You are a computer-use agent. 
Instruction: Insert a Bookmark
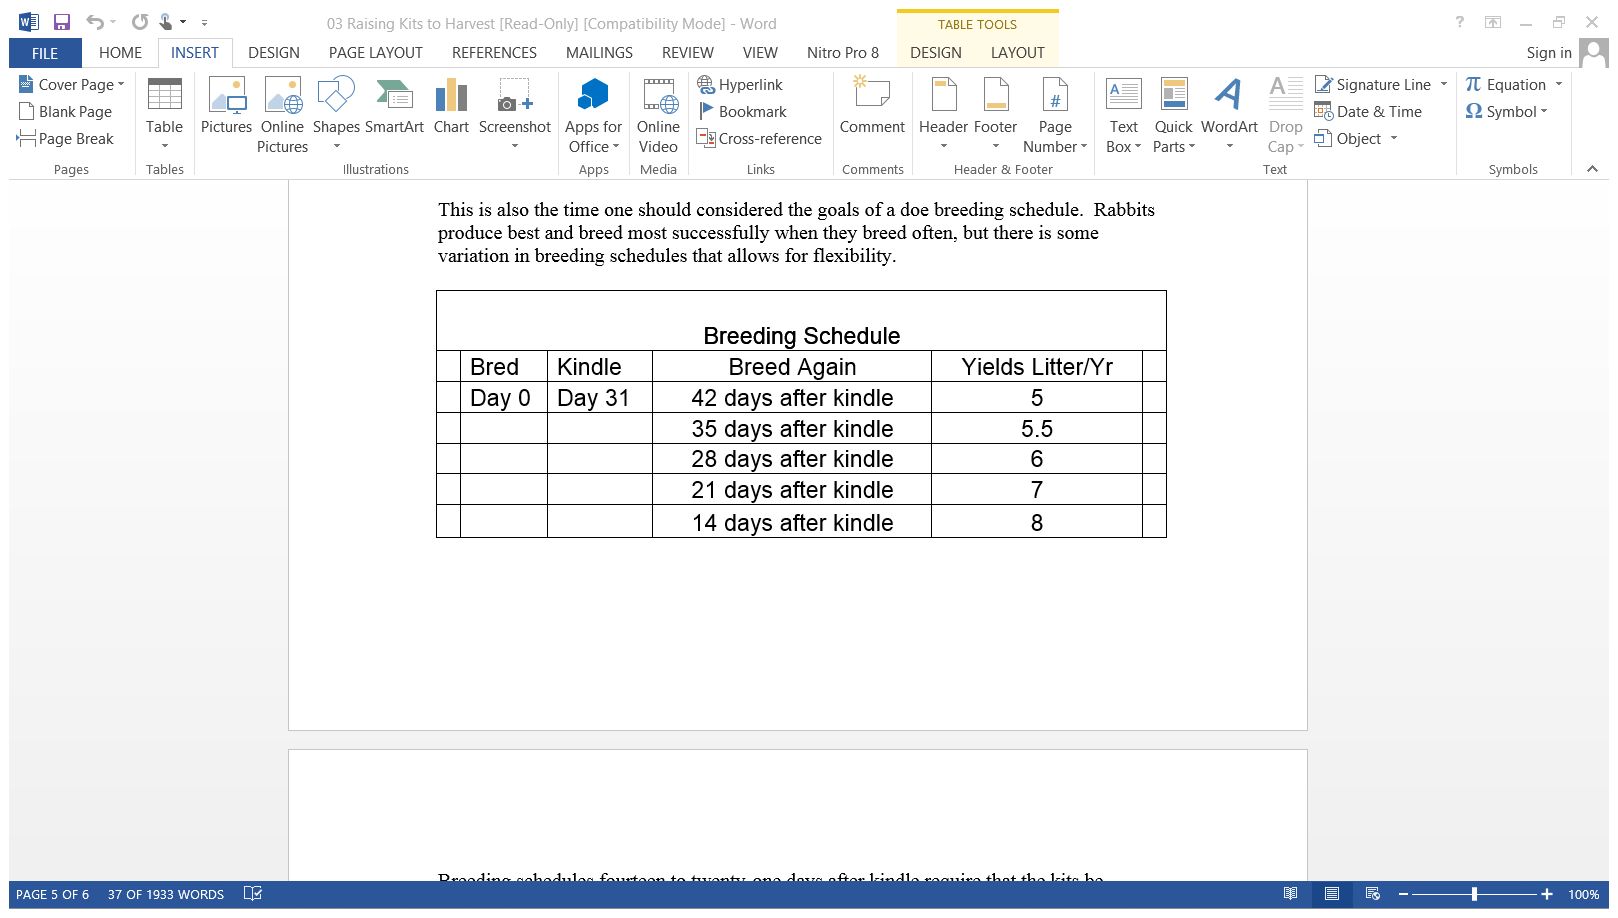743,112
